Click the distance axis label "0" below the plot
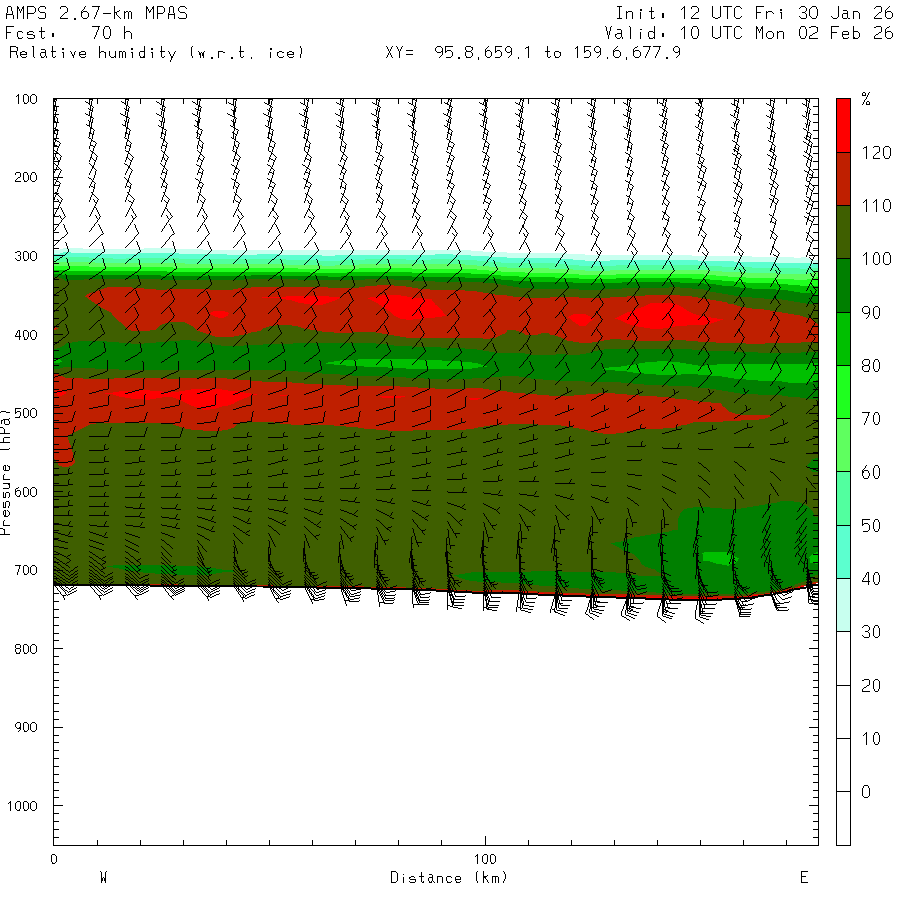 pos(53,859)
